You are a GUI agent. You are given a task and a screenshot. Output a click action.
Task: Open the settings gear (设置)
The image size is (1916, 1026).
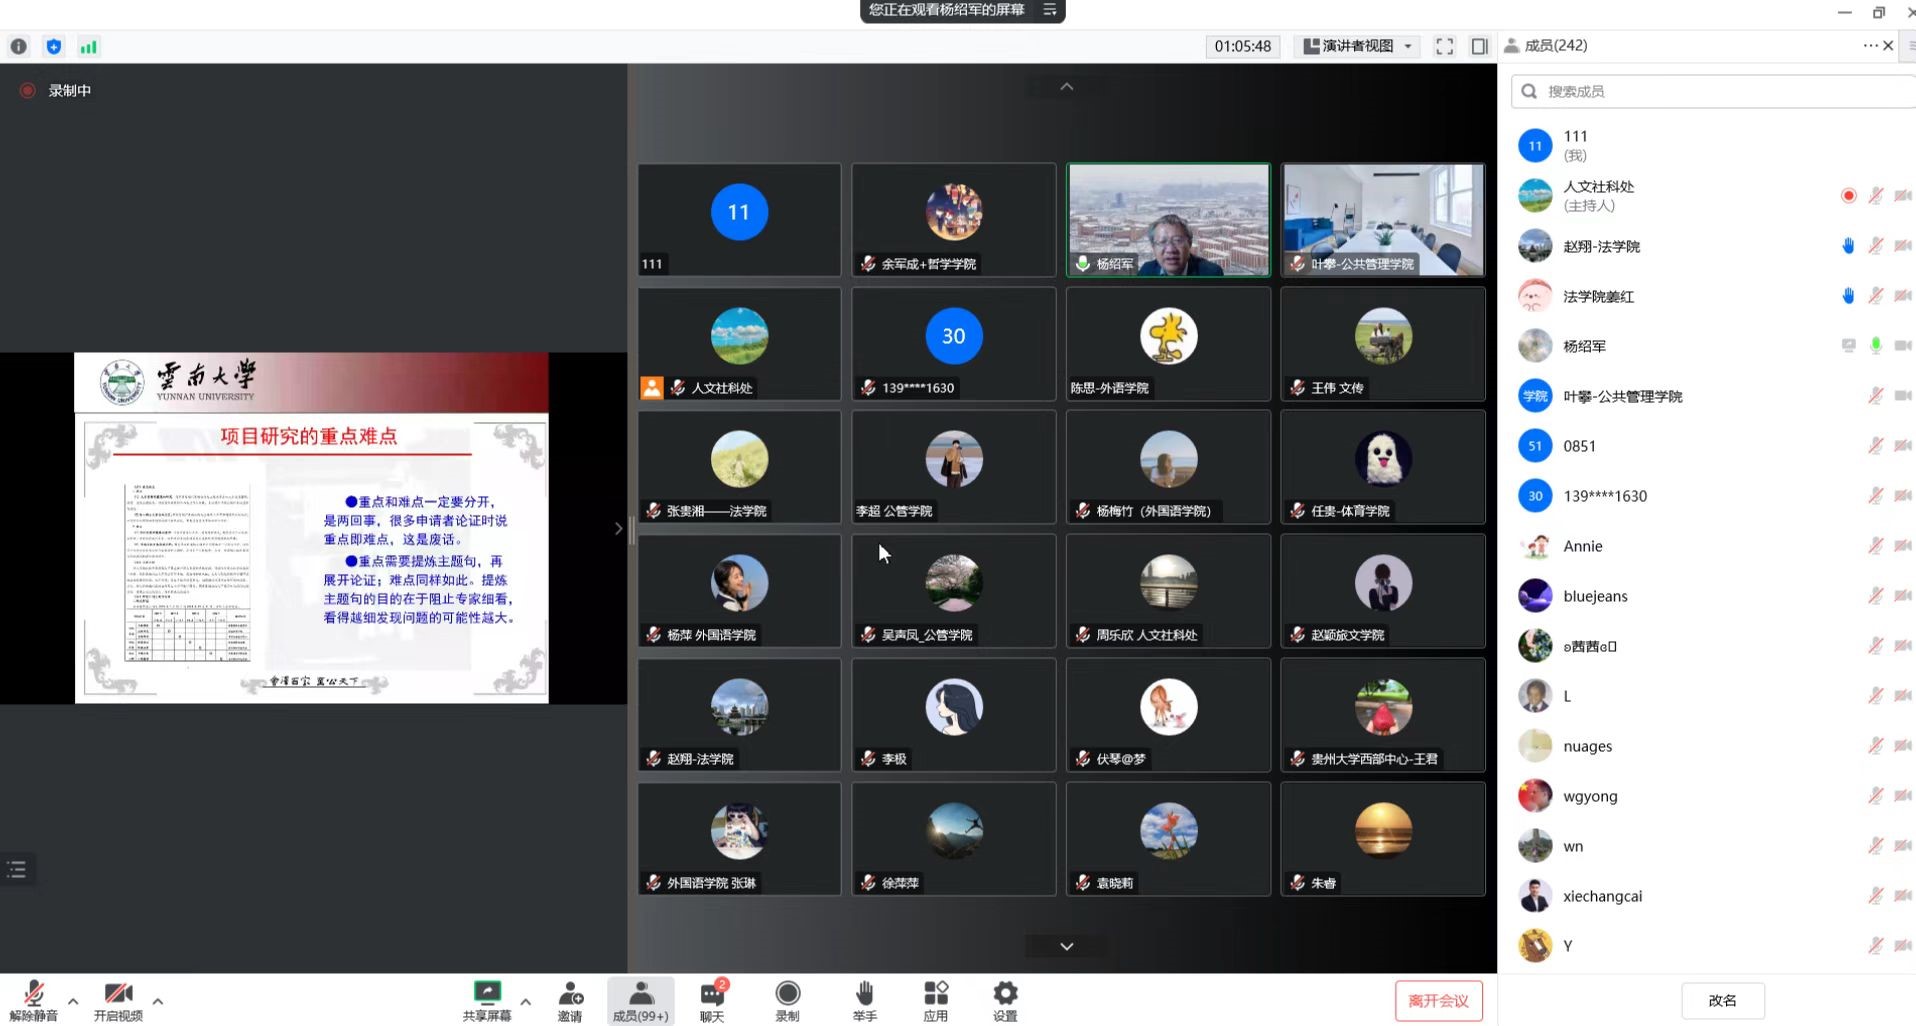[x=1004, y=994]
